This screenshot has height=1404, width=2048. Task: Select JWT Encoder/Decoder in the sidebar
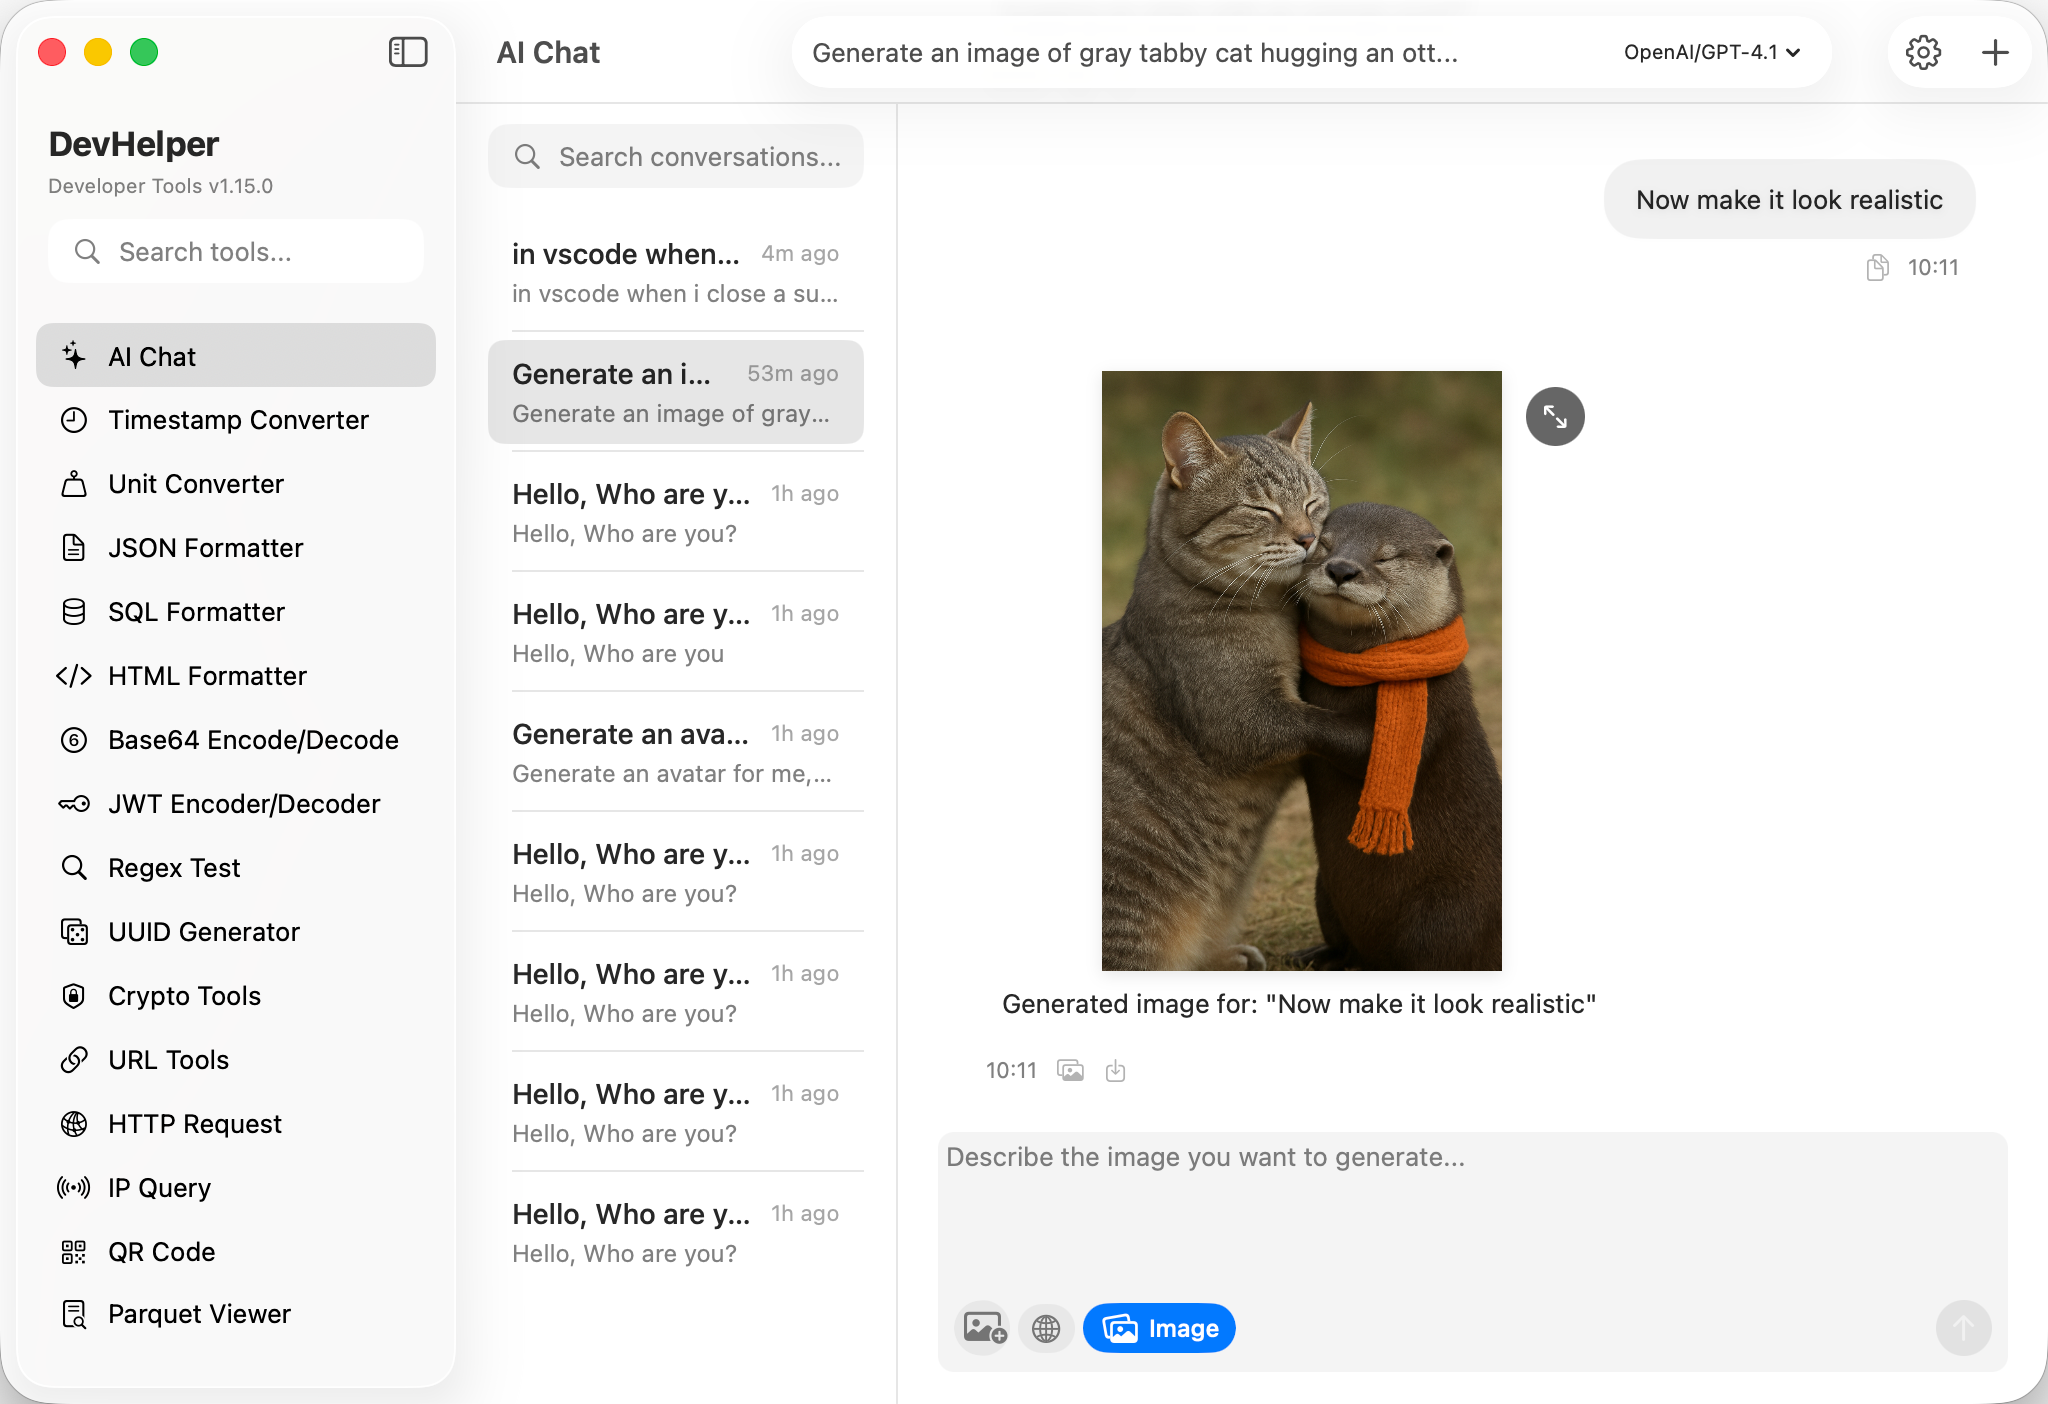(x=243, y=804)
